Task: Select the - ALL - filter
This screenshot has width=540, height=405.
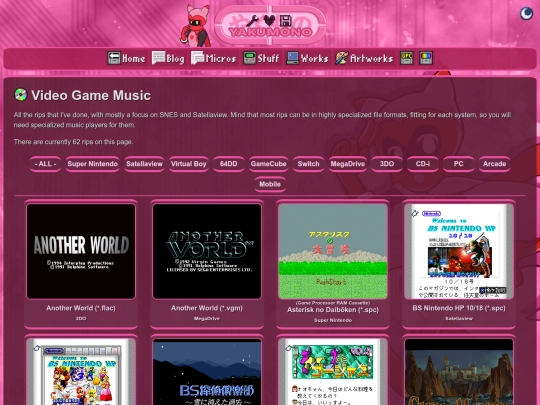Action: pos(45,164)
